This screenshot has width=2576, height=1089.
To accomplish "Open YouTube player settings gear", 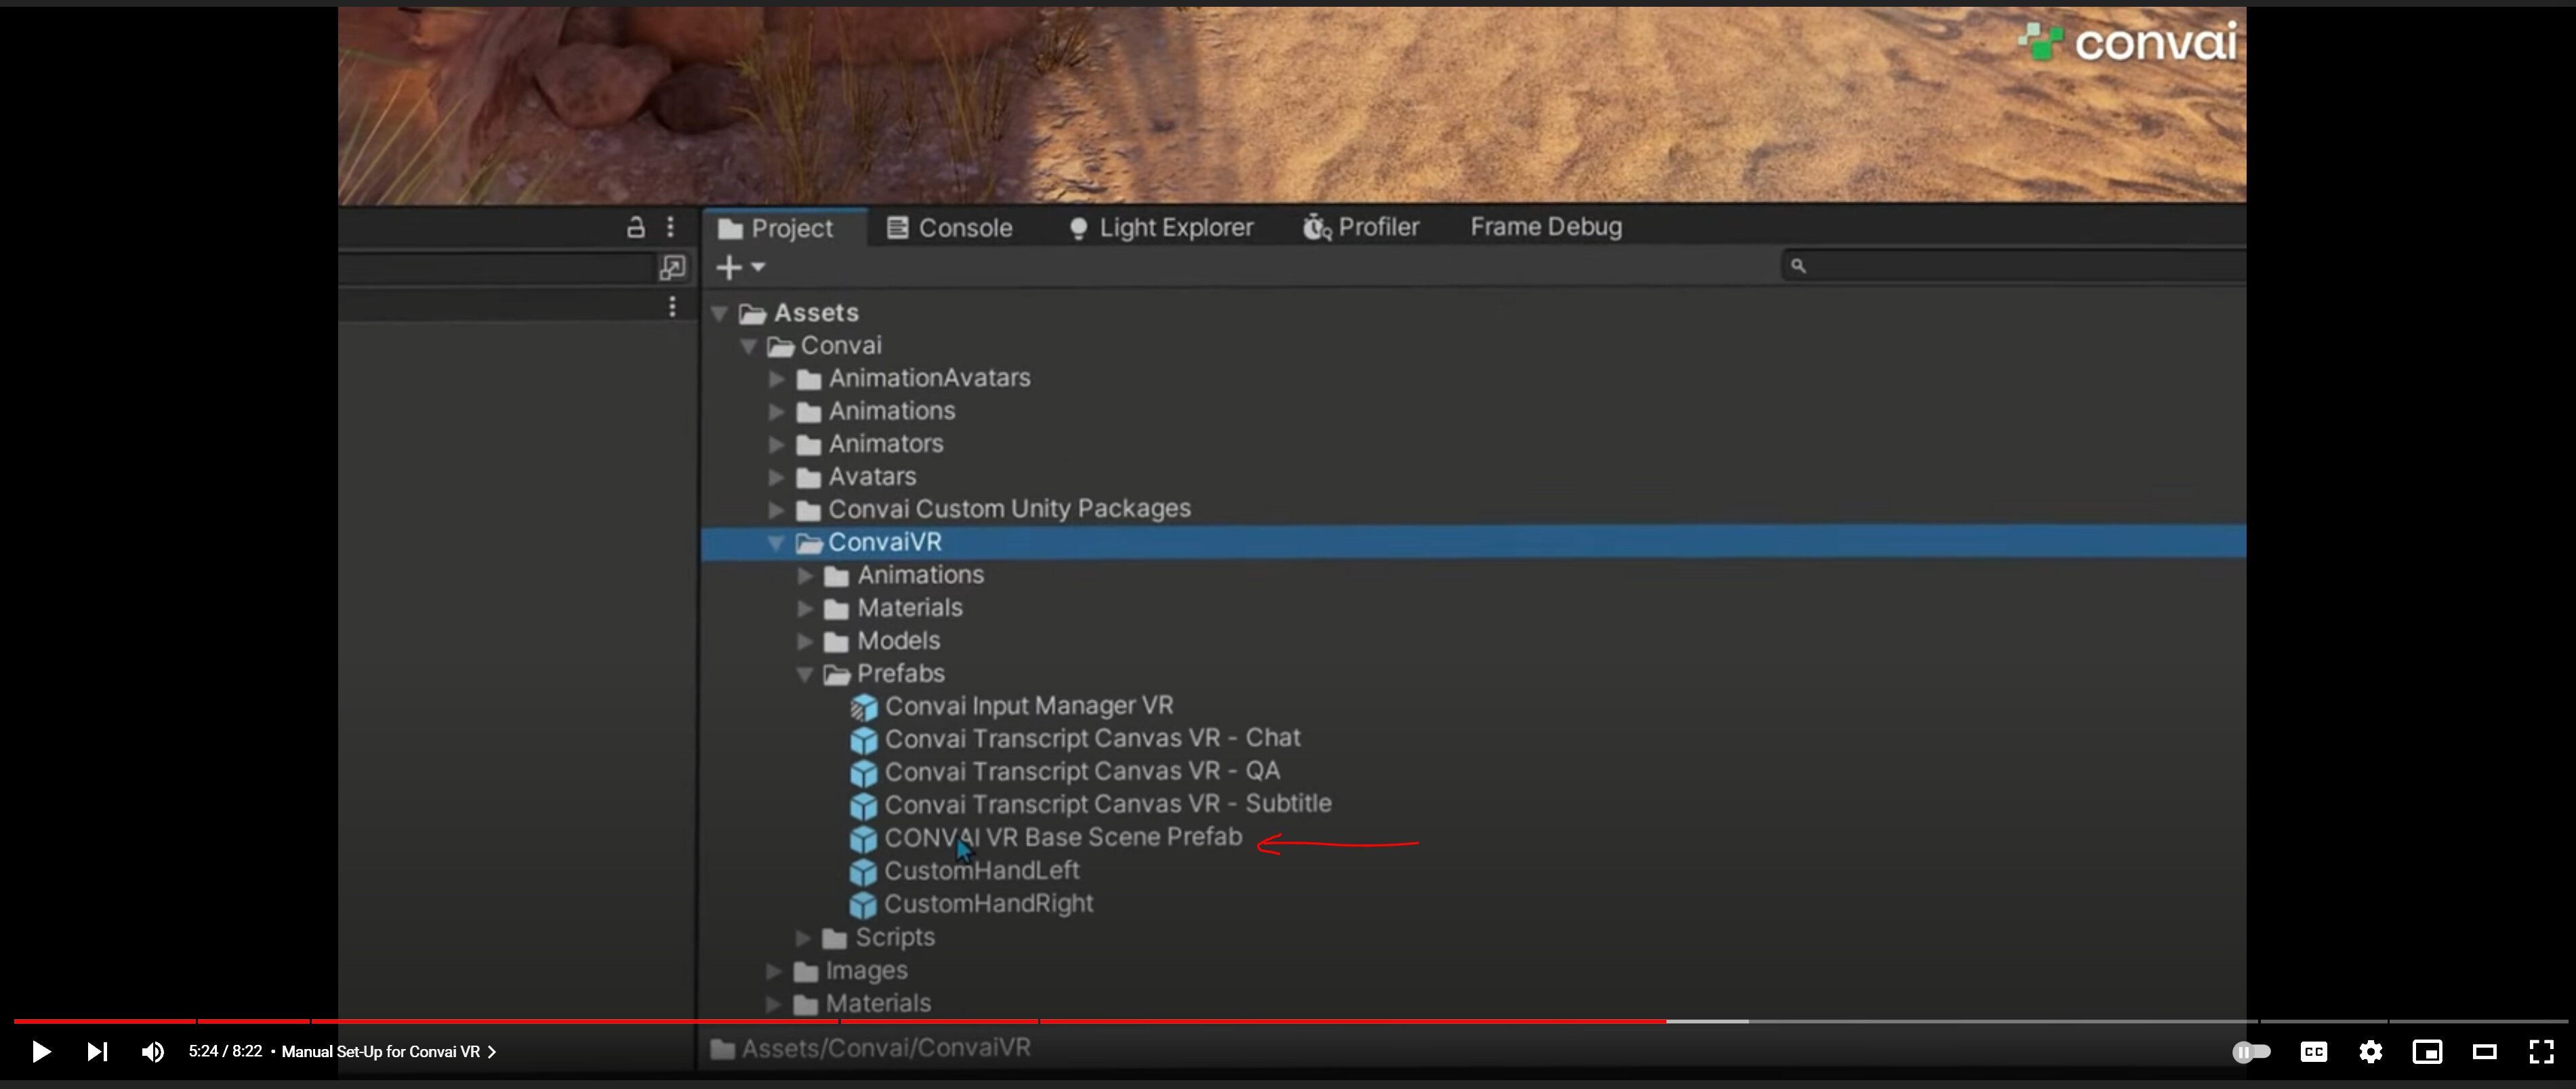I will tap(2371, 1051).
